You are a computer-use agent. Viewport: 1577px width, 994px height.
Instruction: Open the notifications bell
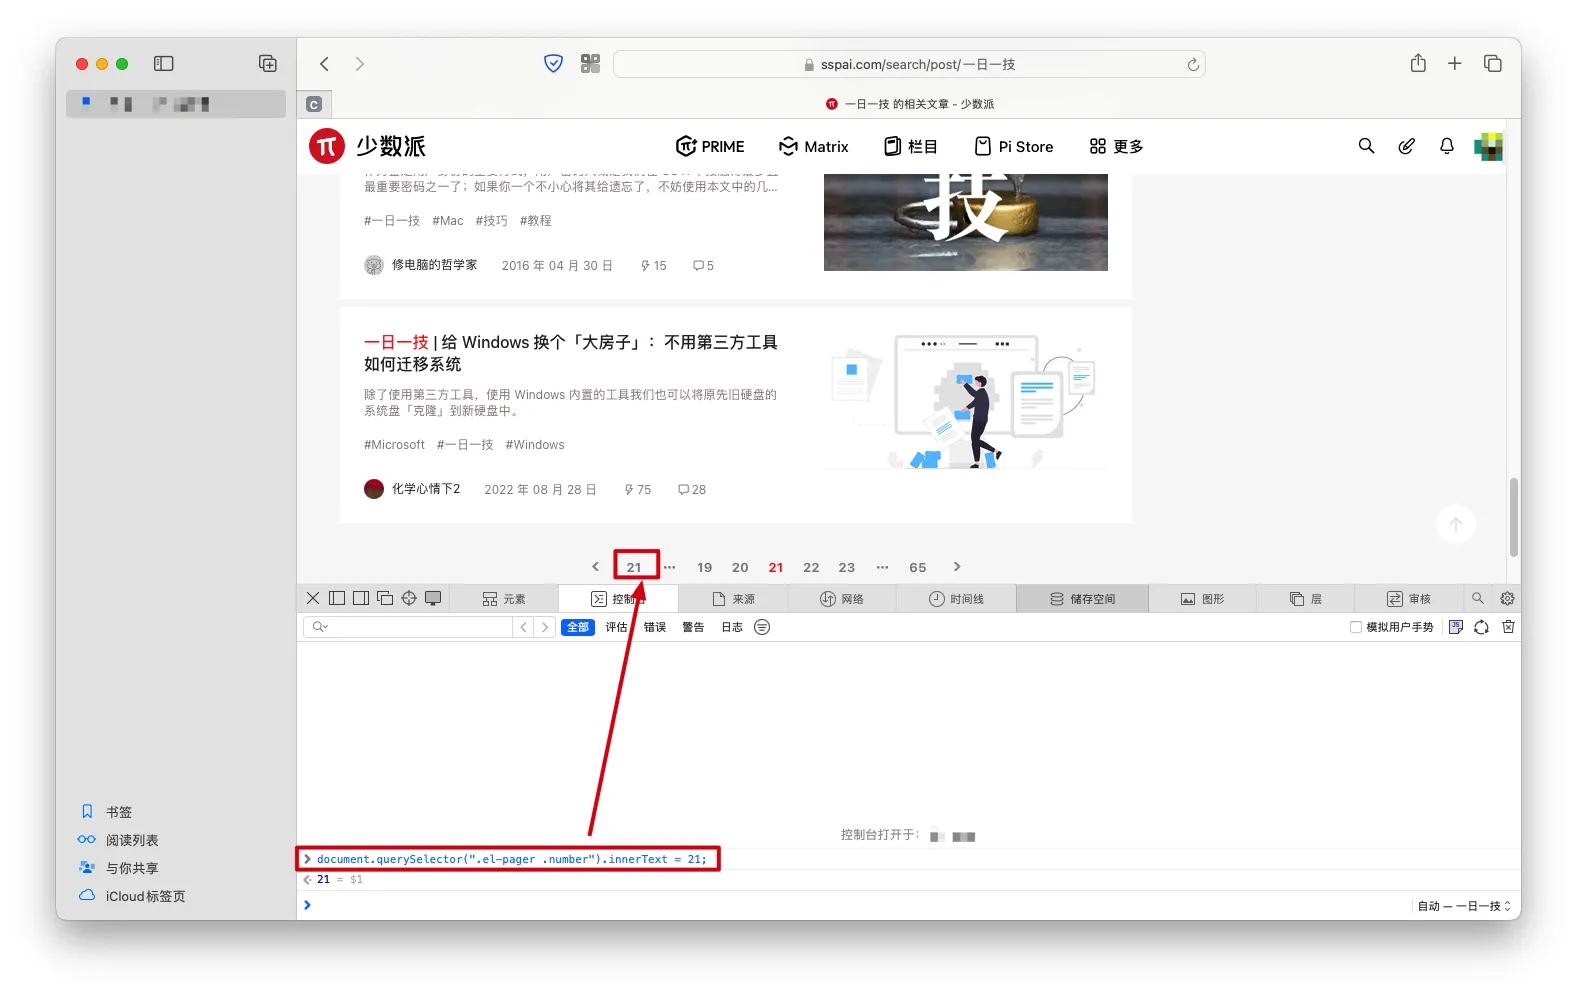click(1447, 146)
